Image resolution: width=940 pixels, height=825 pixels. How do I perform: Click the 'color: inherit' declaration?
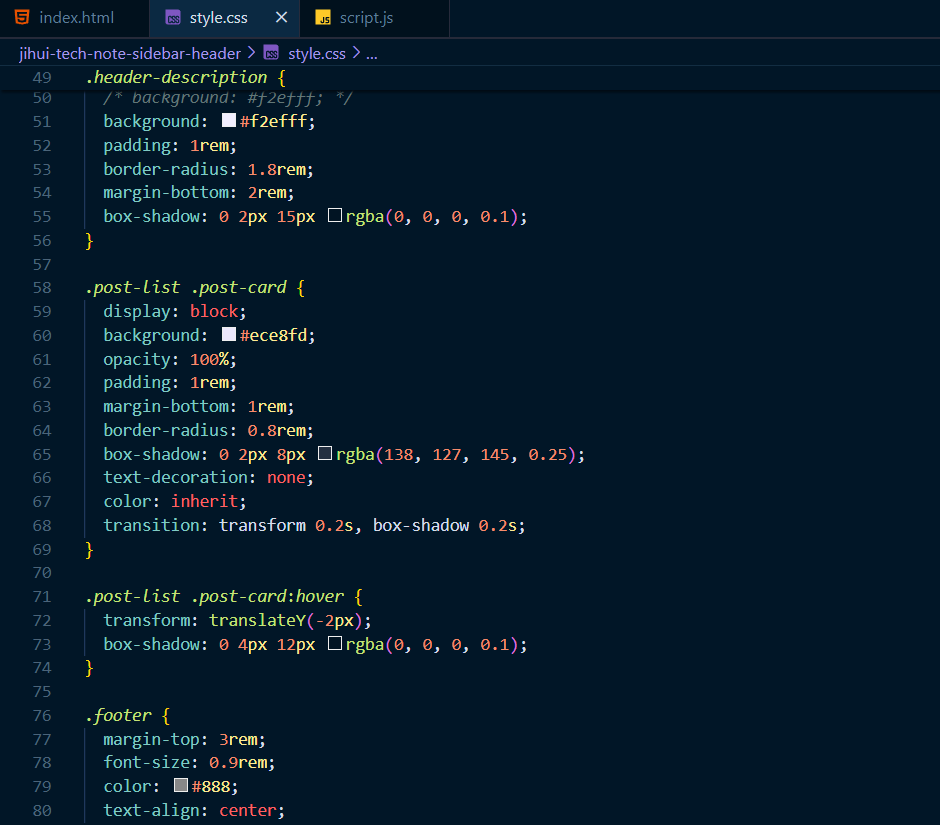click(x=174, y=501)
